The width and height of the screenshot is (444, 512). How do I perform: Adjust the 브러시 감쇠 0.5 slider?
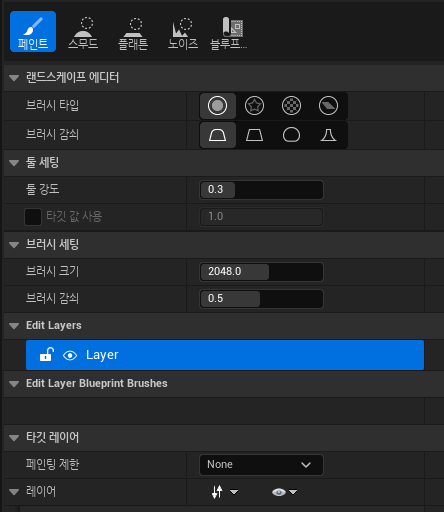point(261,299)
